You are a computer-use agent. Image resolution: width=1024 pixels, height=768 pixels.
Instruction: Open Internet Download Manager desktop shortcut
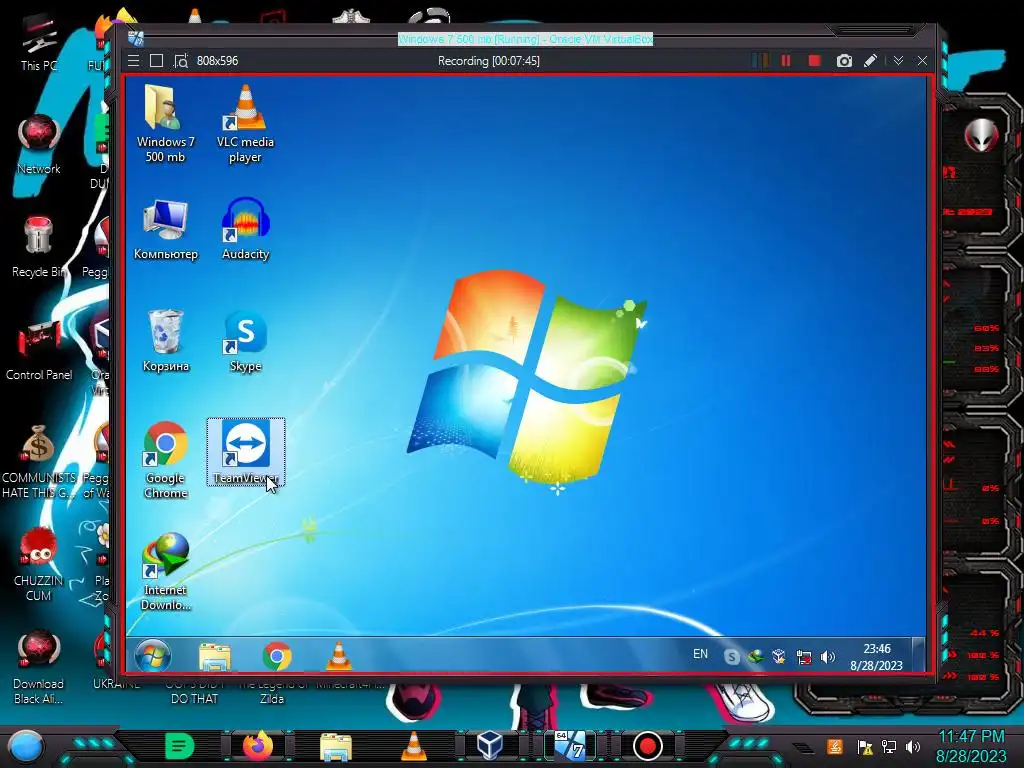165,572
